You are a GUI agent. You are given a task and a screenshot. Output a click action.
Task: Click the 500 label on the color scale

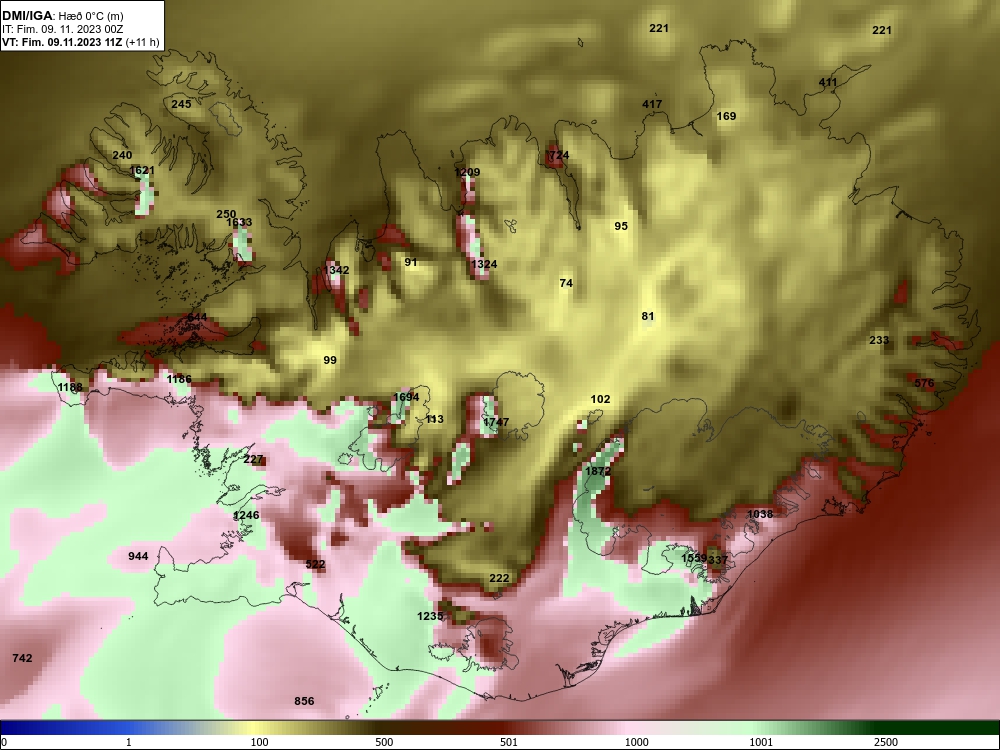[x=384, y=742]
